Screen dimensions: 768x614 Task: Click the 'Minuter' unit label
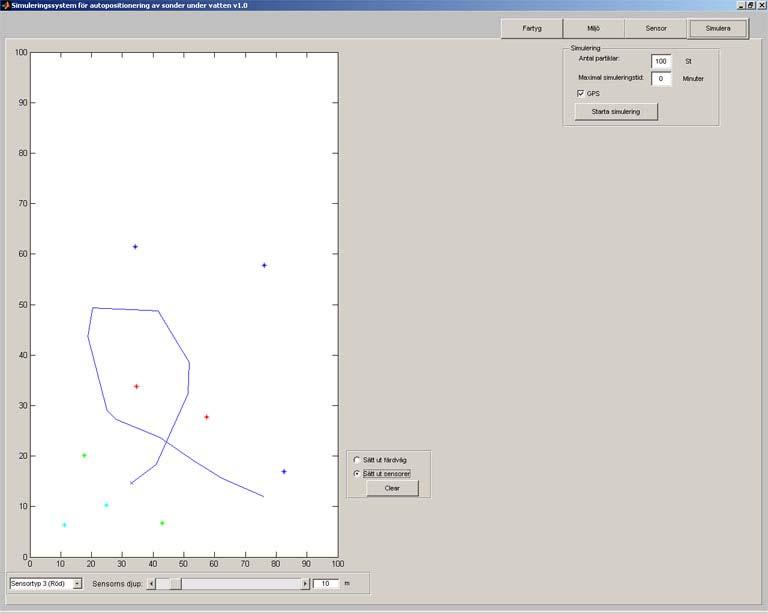[x=693, y=78]
